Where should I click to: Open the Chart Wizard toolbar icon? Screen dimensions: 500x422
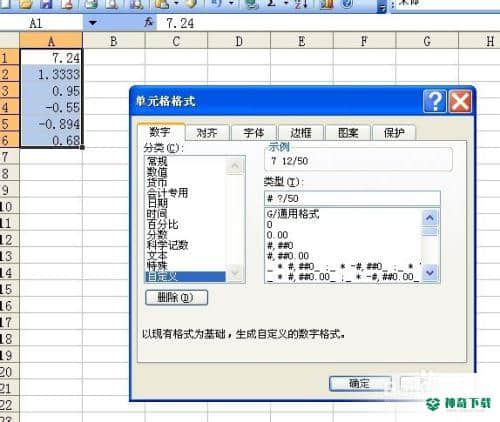[326, 4]
